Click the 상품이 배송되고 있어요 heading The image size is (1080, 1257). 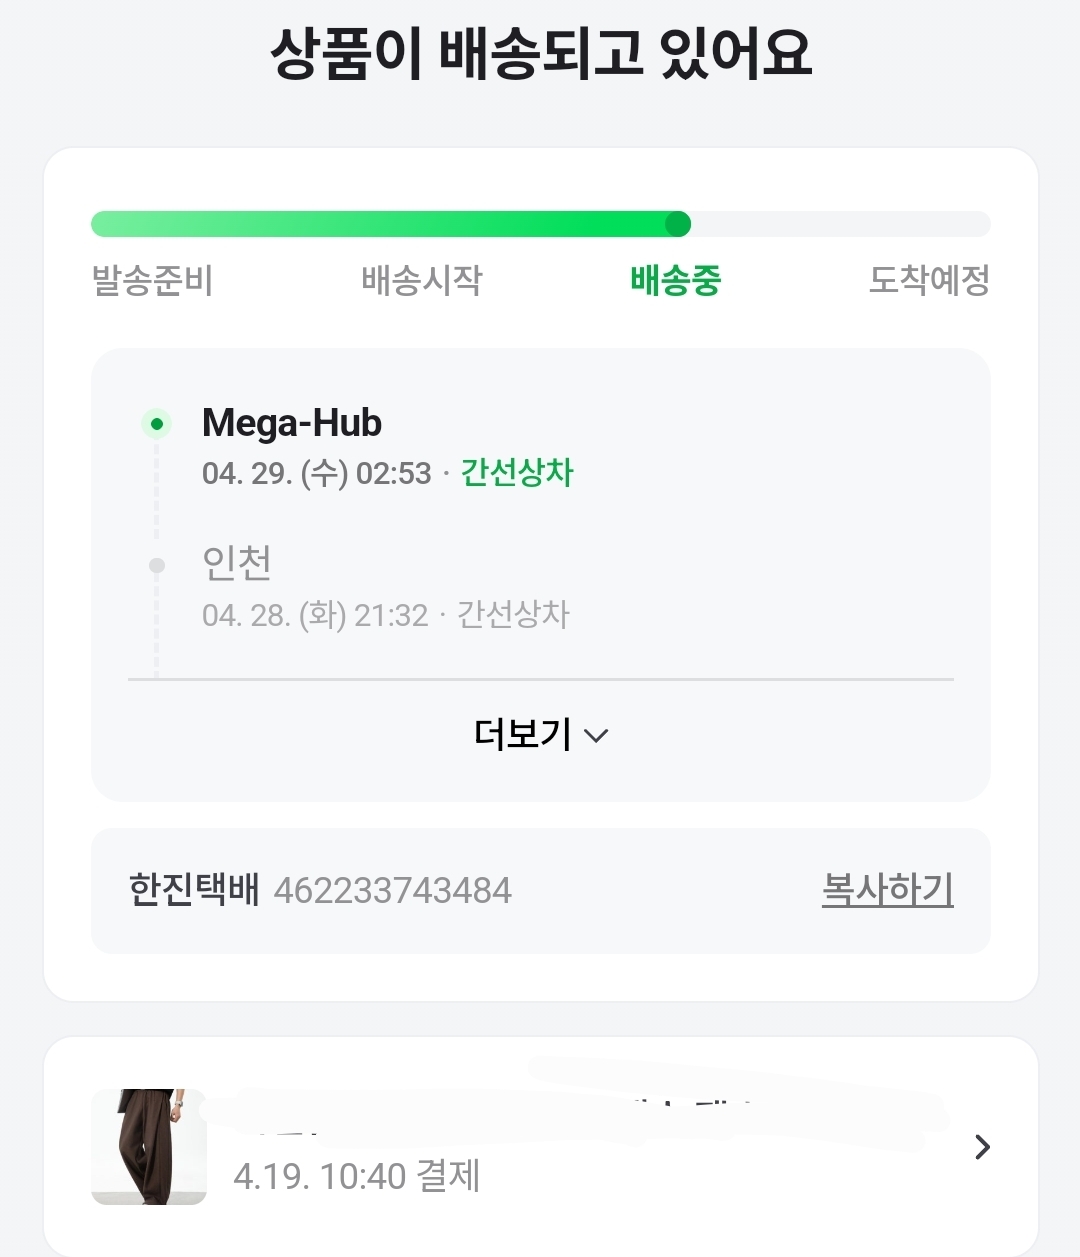click(x=540, y=54)
